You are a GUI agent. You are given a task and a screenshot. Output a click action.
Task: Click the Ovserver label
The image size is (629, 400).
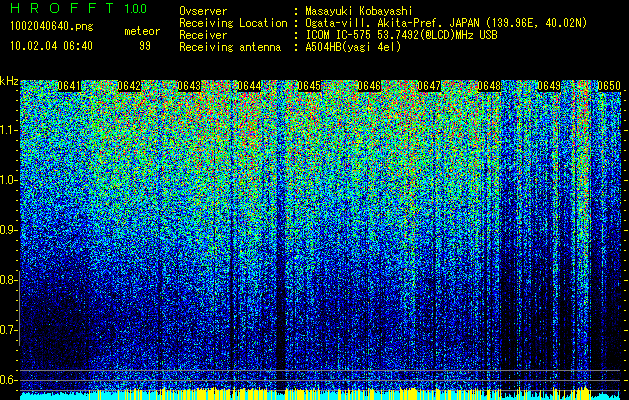click(203, 11)
